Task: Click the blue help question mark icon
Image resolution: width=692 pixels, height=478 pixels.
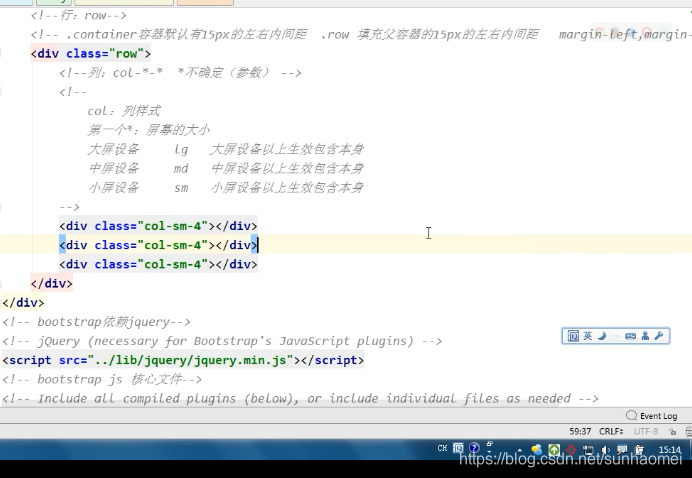Action: click(x=474, y=448)
